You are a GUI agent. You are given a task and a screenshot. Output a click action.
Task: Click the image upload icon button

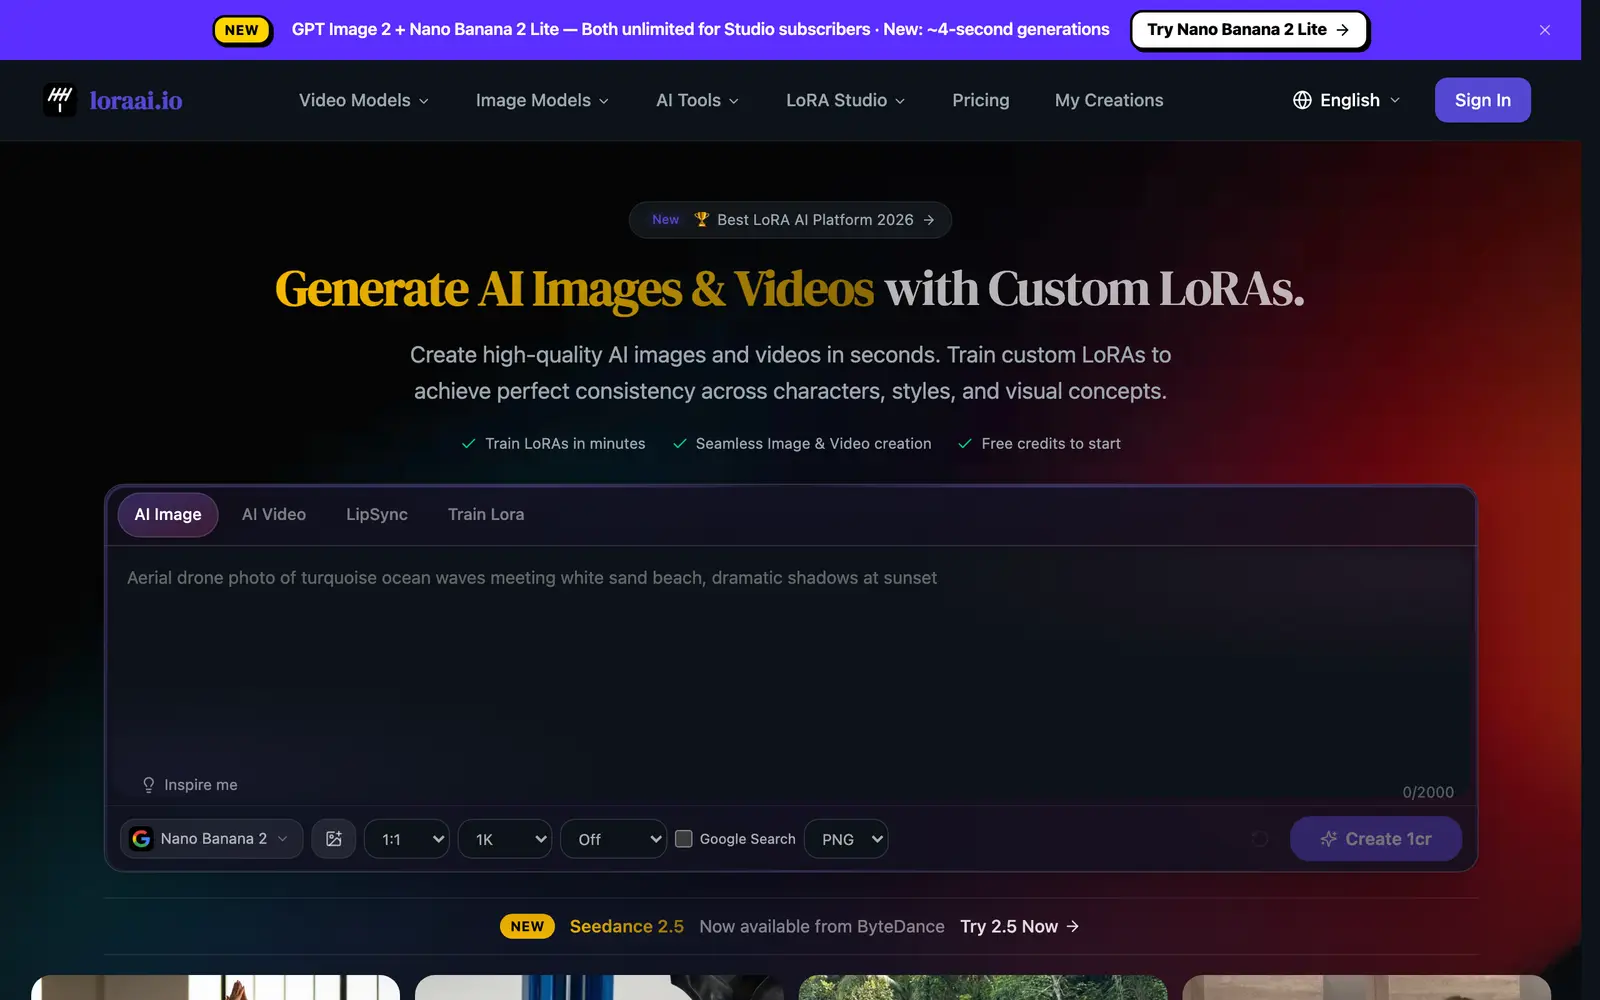[x=334, y=839]
